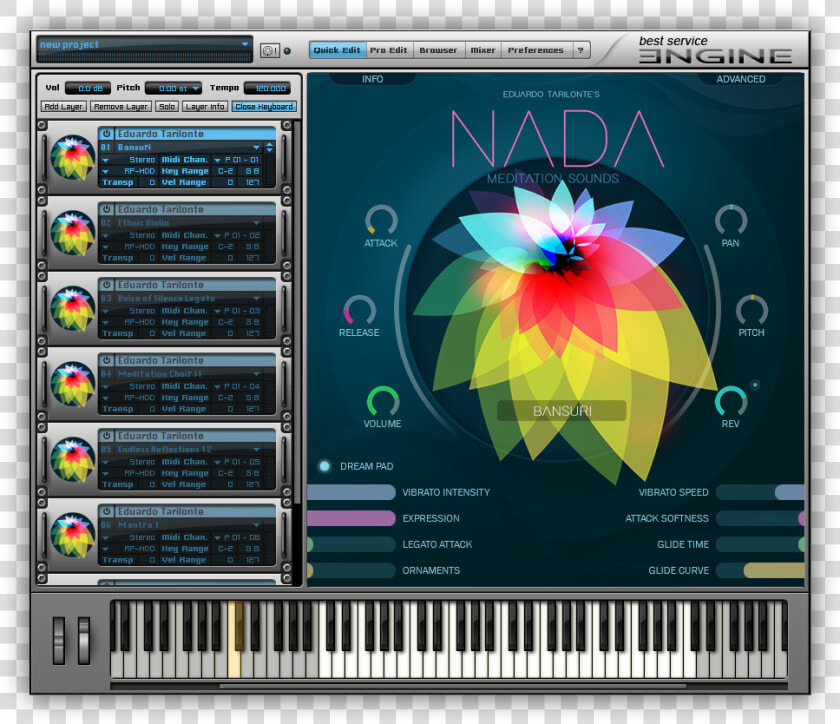The height and width of the screenshot is (724, 840).
Task: Open the ? help tab
Action: (x=580, y=50)
